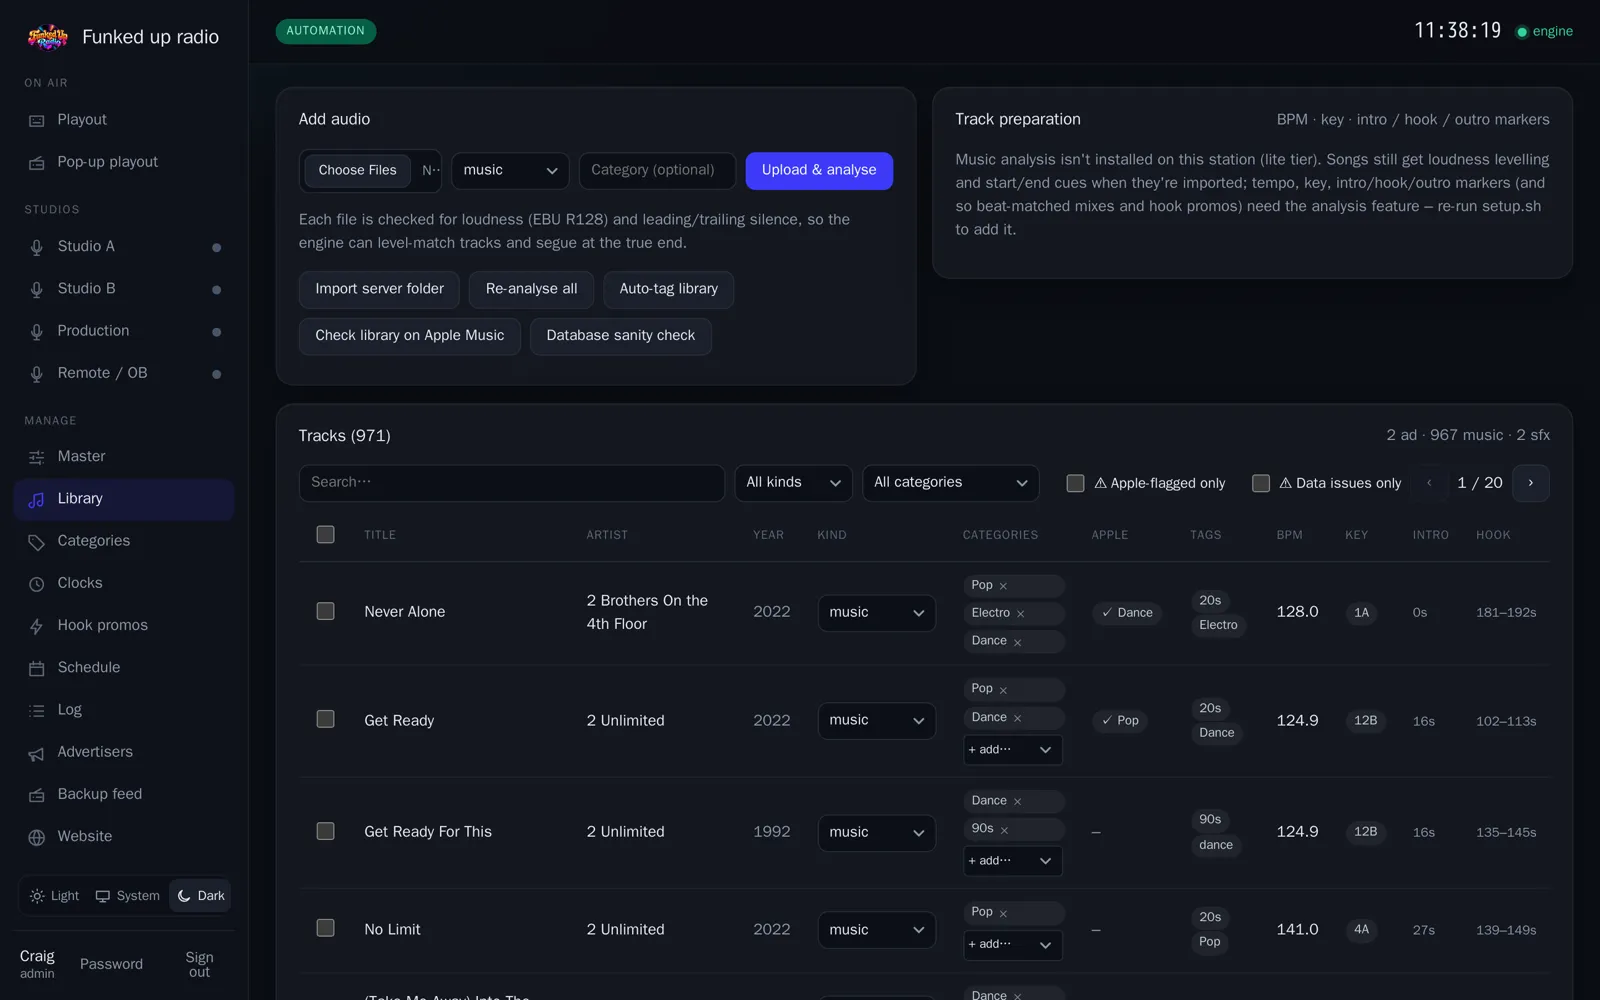Toggle the select-all tracks header checkbox

(x=325, y=534)
